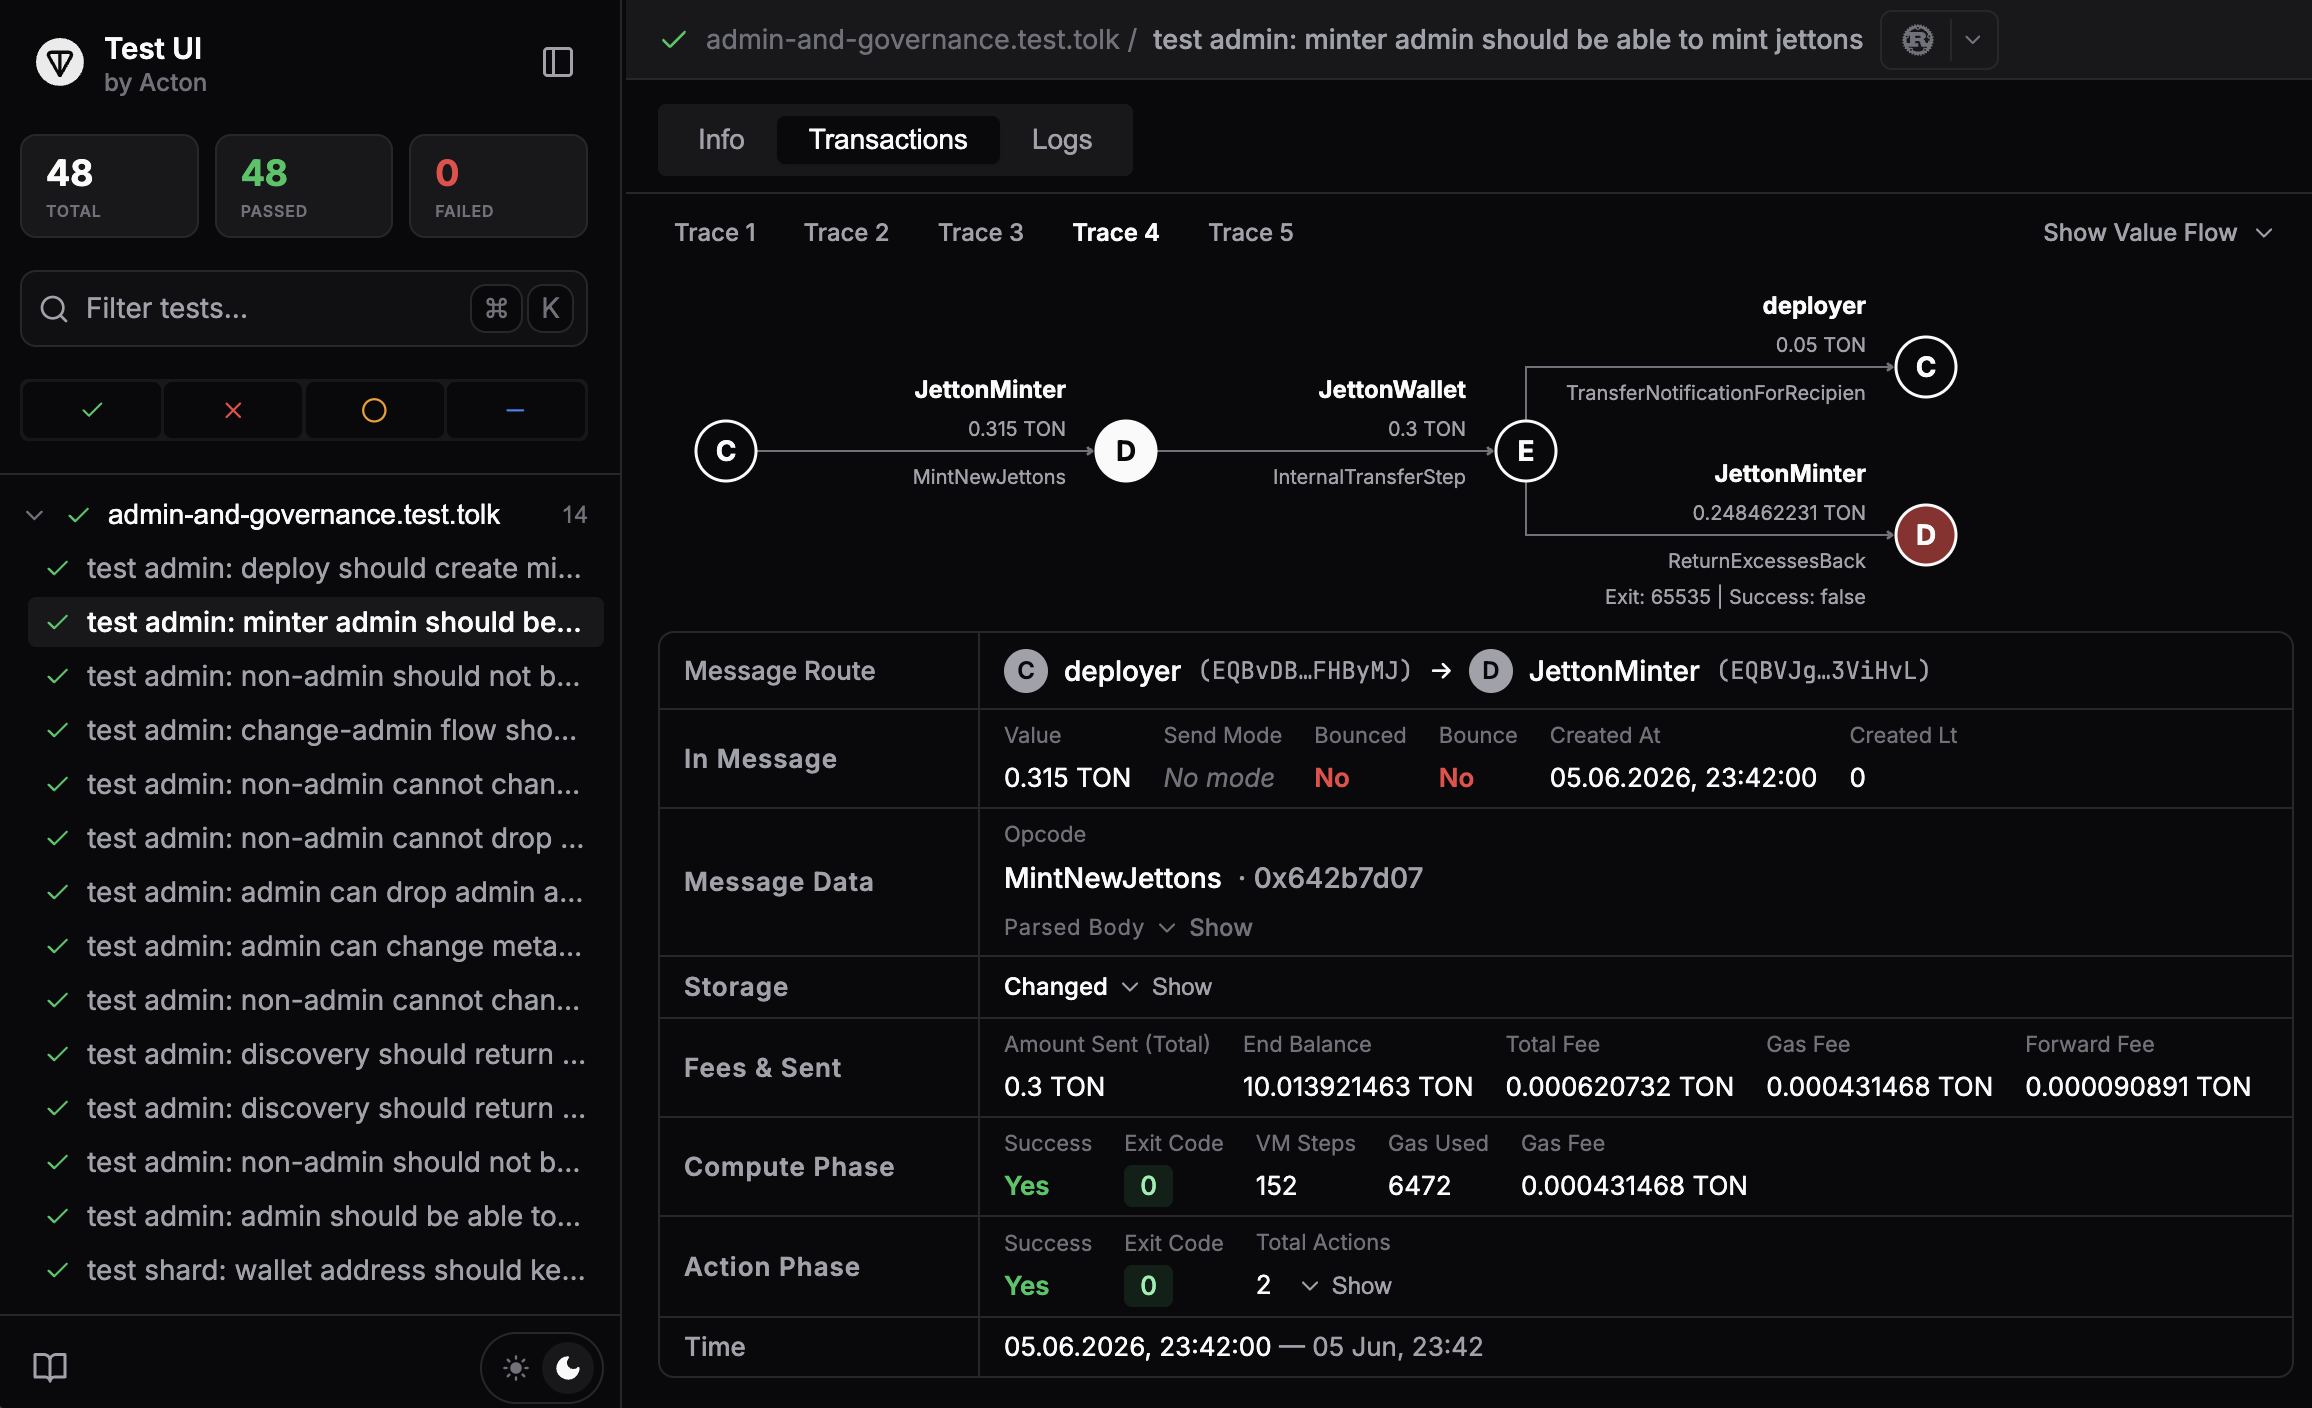Select test 'minter admin should be...'

pyautogui.click(x=316, y=622)
